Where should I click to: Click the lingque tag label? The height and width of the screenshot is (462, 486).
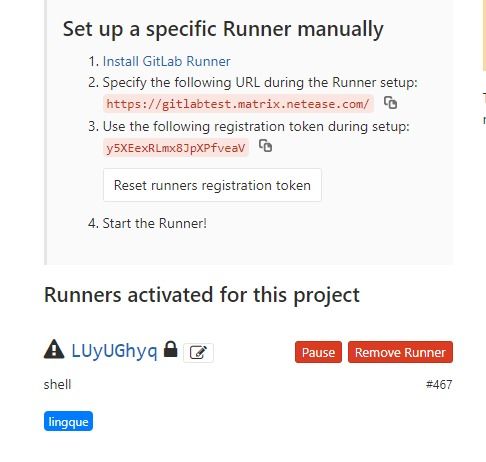pyautogui.click(x=68, y=421)
